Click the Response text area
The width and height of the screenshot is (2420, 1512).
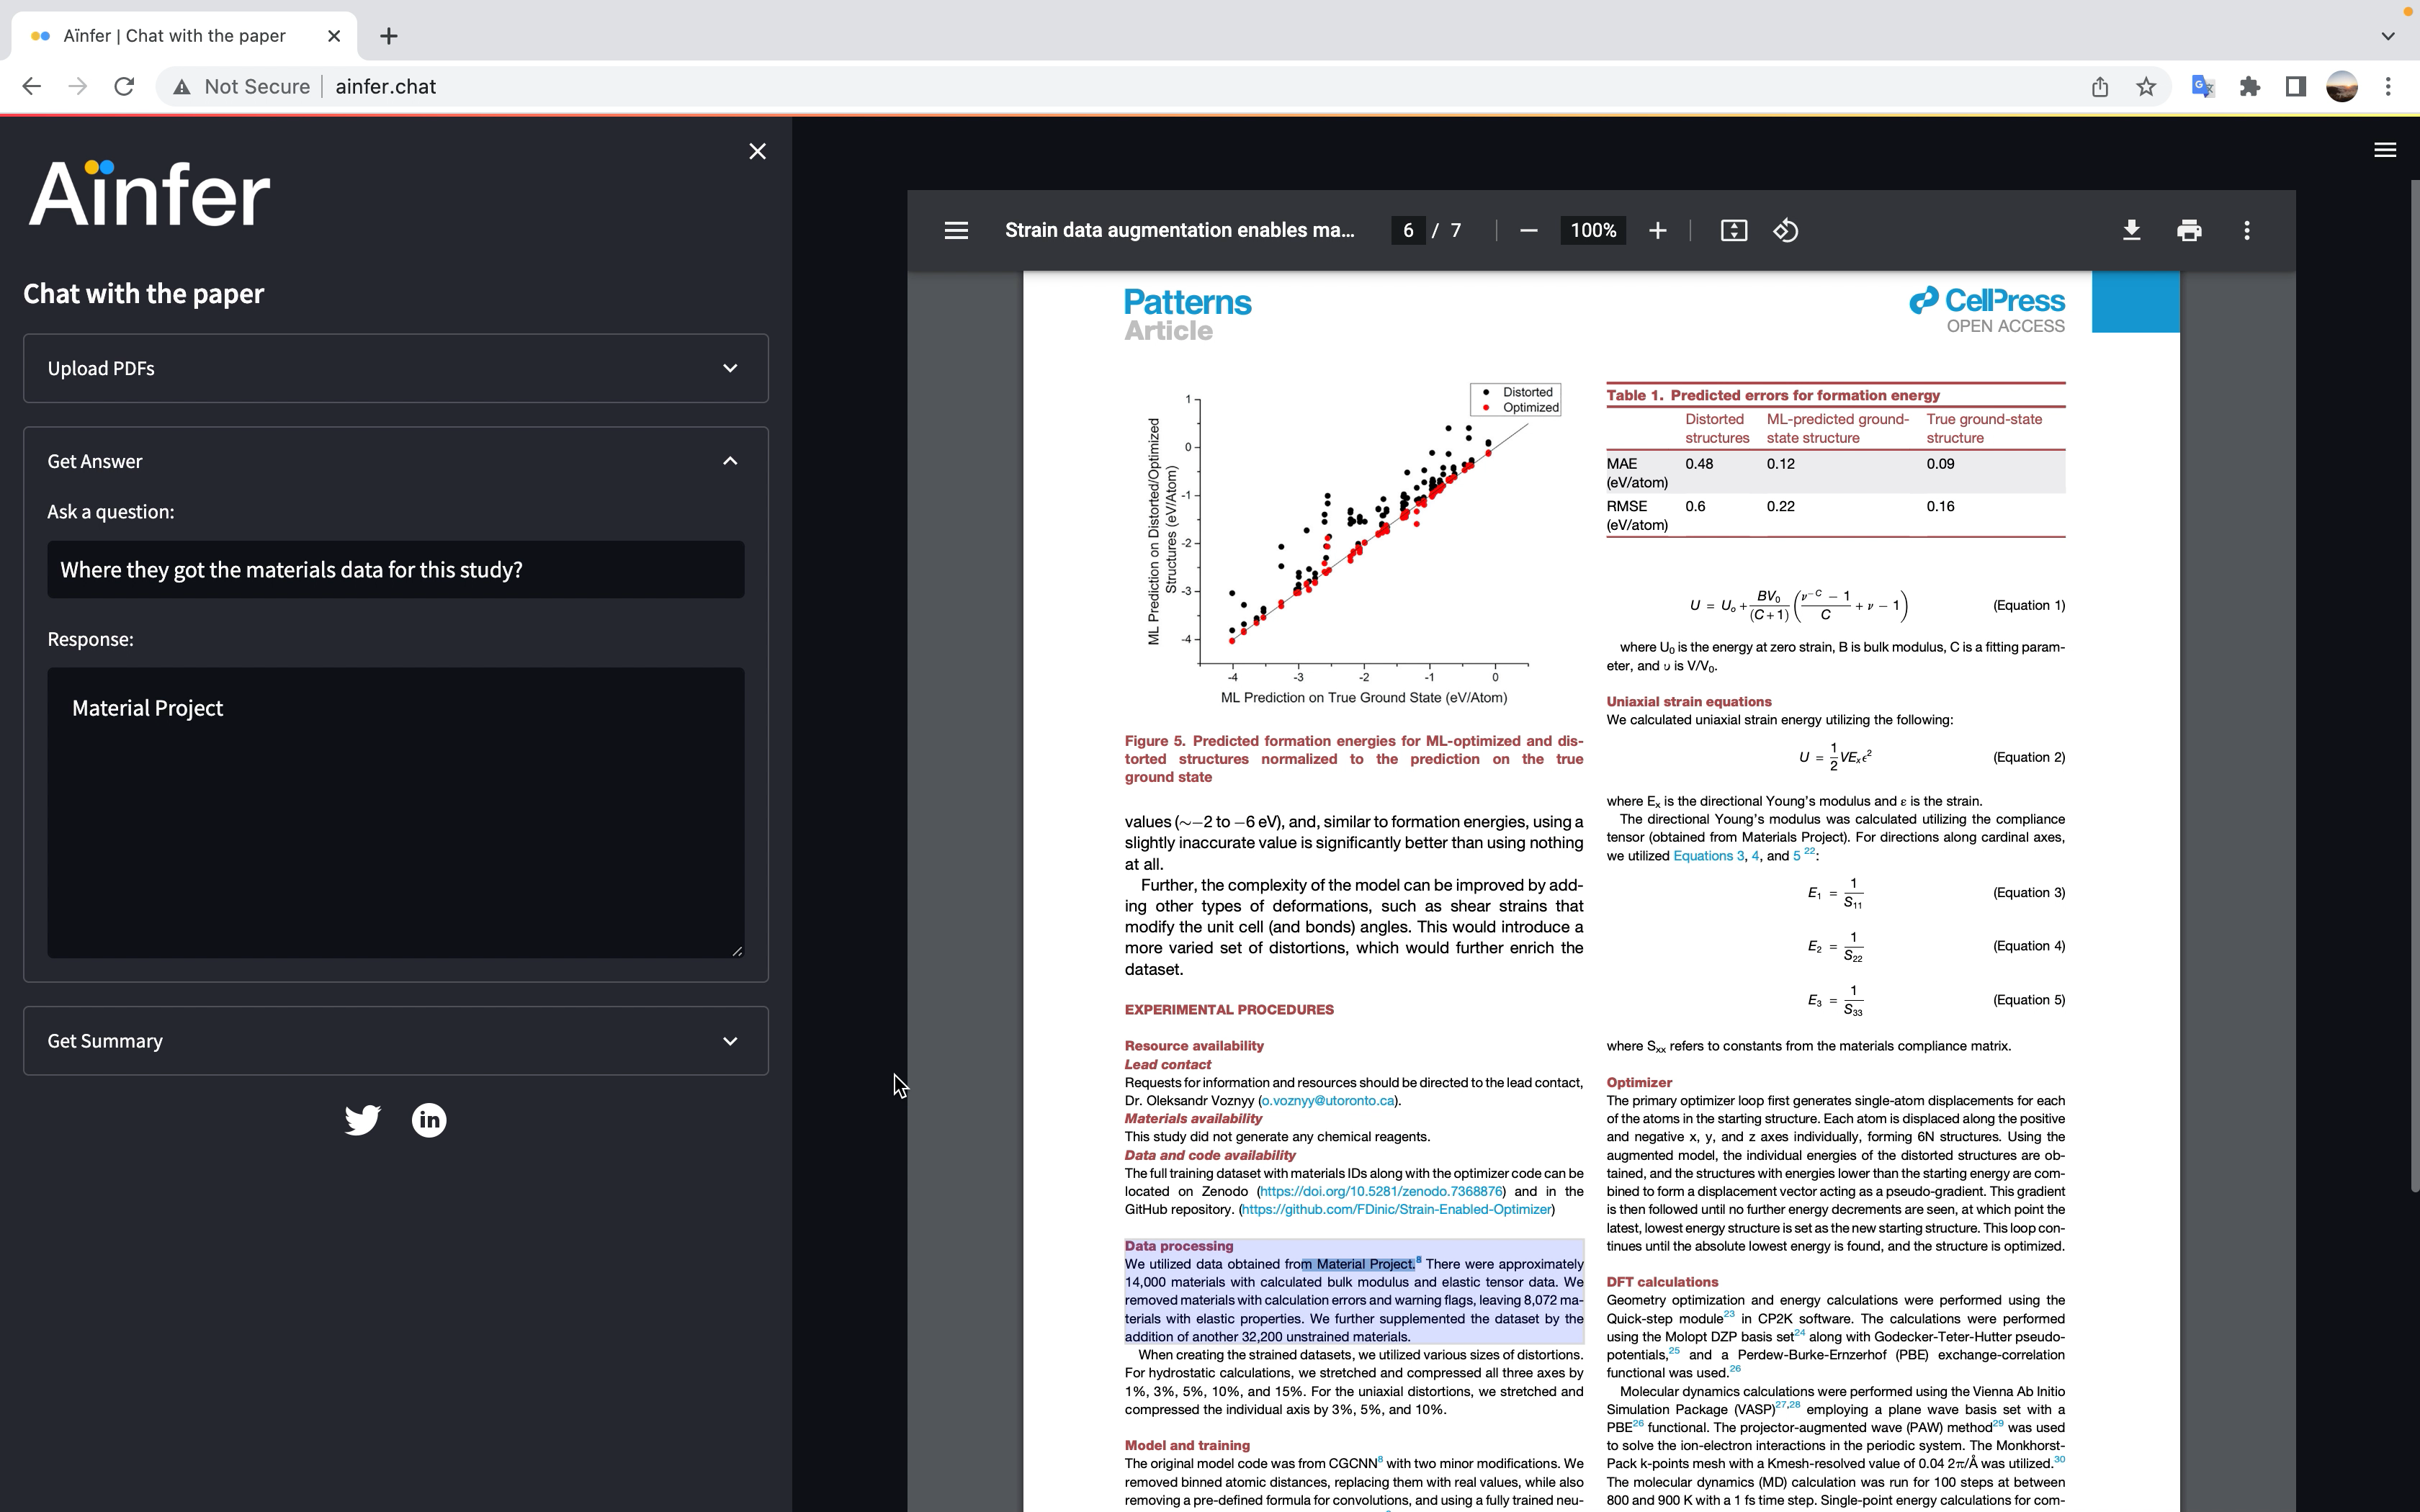[x=396, y=813]
